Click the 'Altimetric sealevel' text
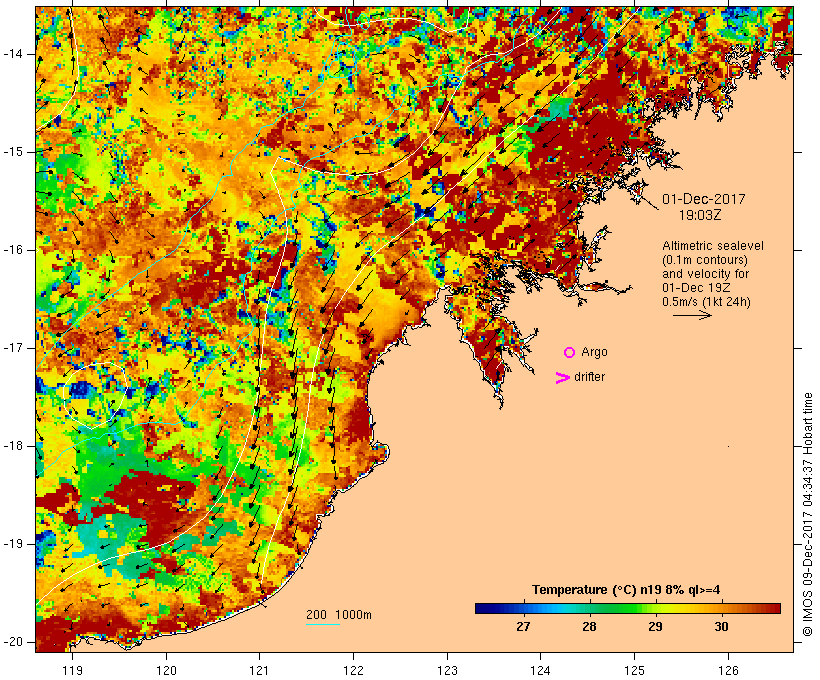Image resolution: width=820 pixels, height=680 pixels. click(x=713, y=246)
